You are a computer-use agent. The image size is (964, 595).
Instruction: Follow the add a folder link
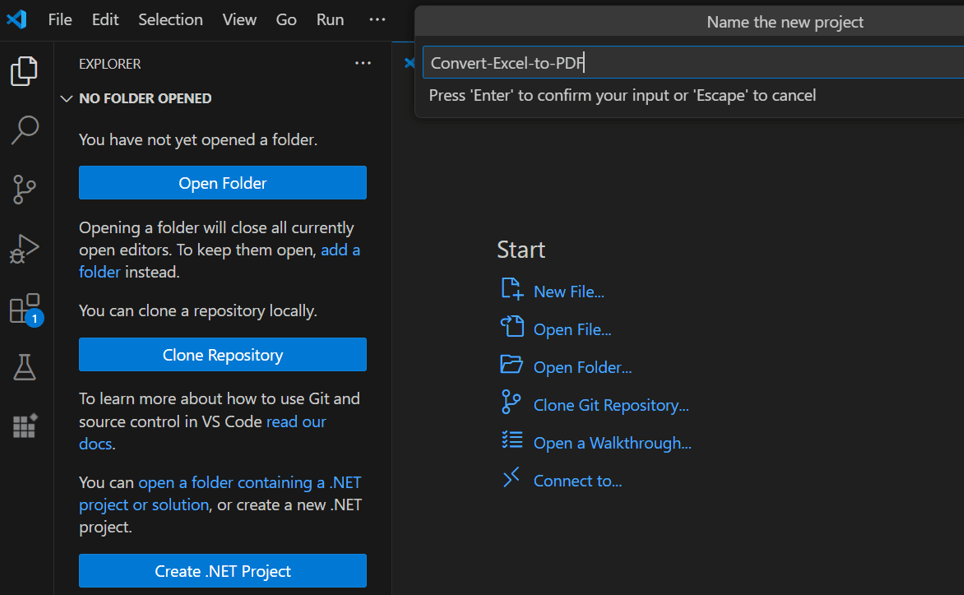(x=340, y=250)
